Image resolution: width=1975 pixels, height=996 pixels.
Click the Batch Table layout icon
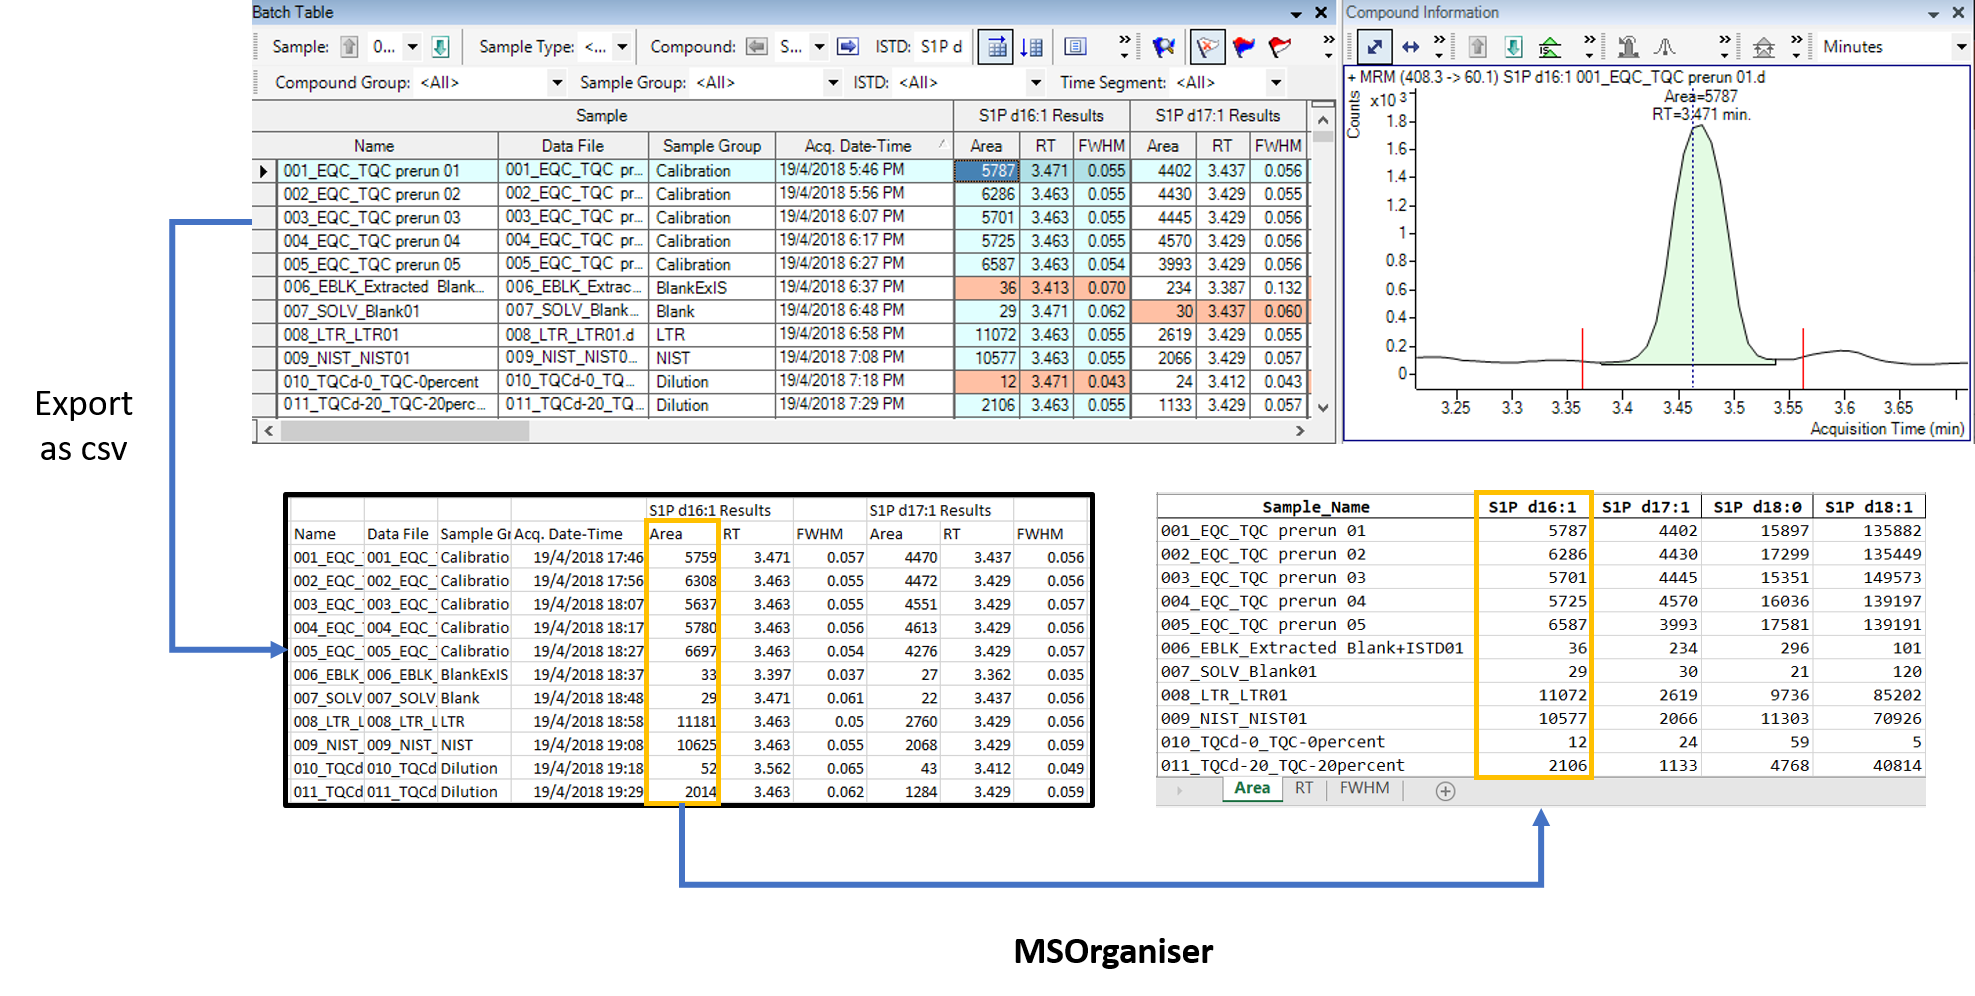(1076, 47)
